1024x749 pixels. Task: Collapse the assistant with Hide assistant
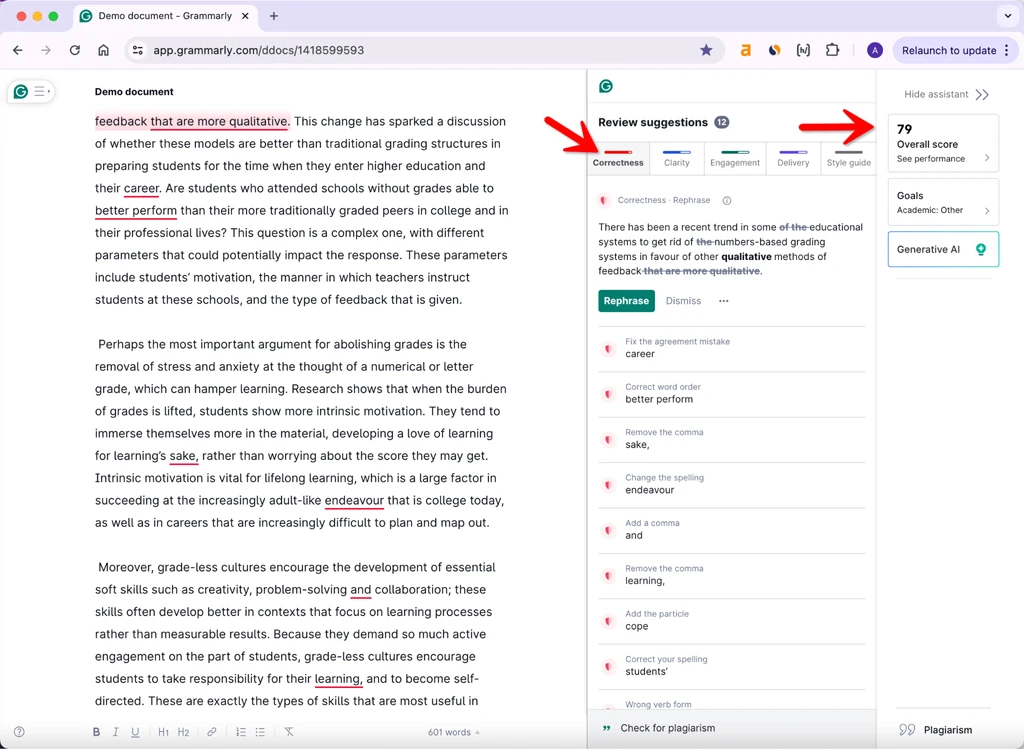coord(946,95)
